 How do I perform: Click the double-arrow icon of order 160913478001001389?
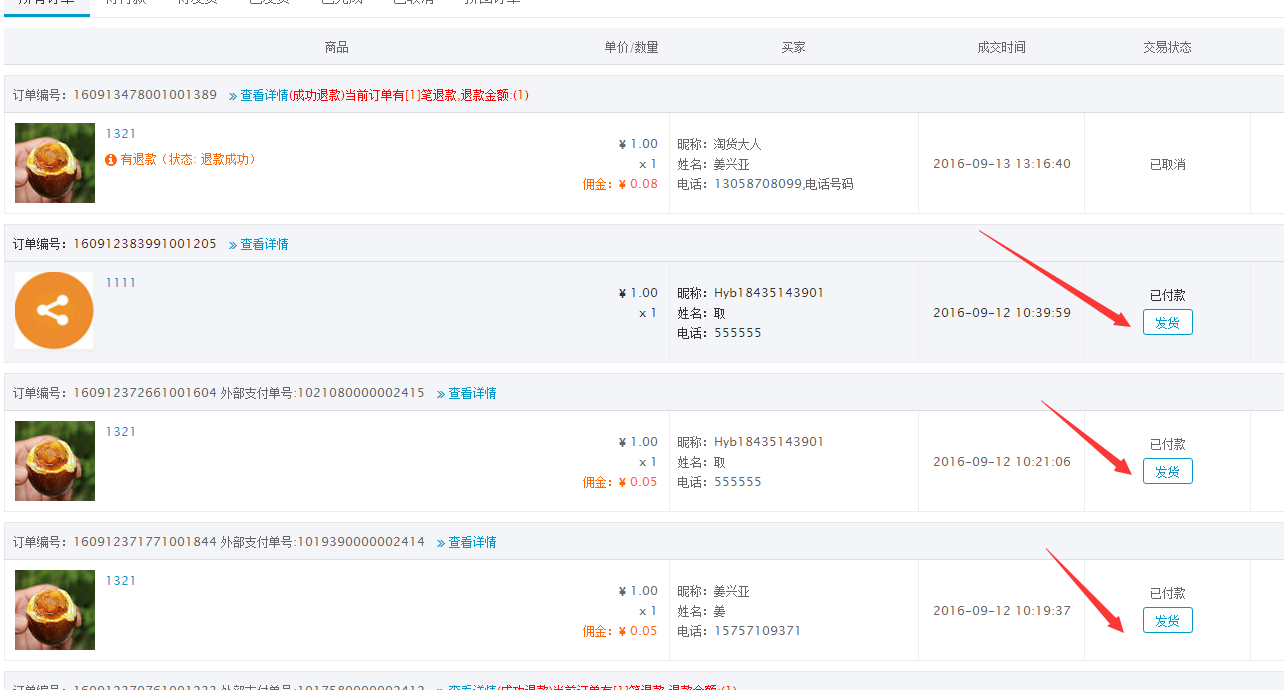233,96
